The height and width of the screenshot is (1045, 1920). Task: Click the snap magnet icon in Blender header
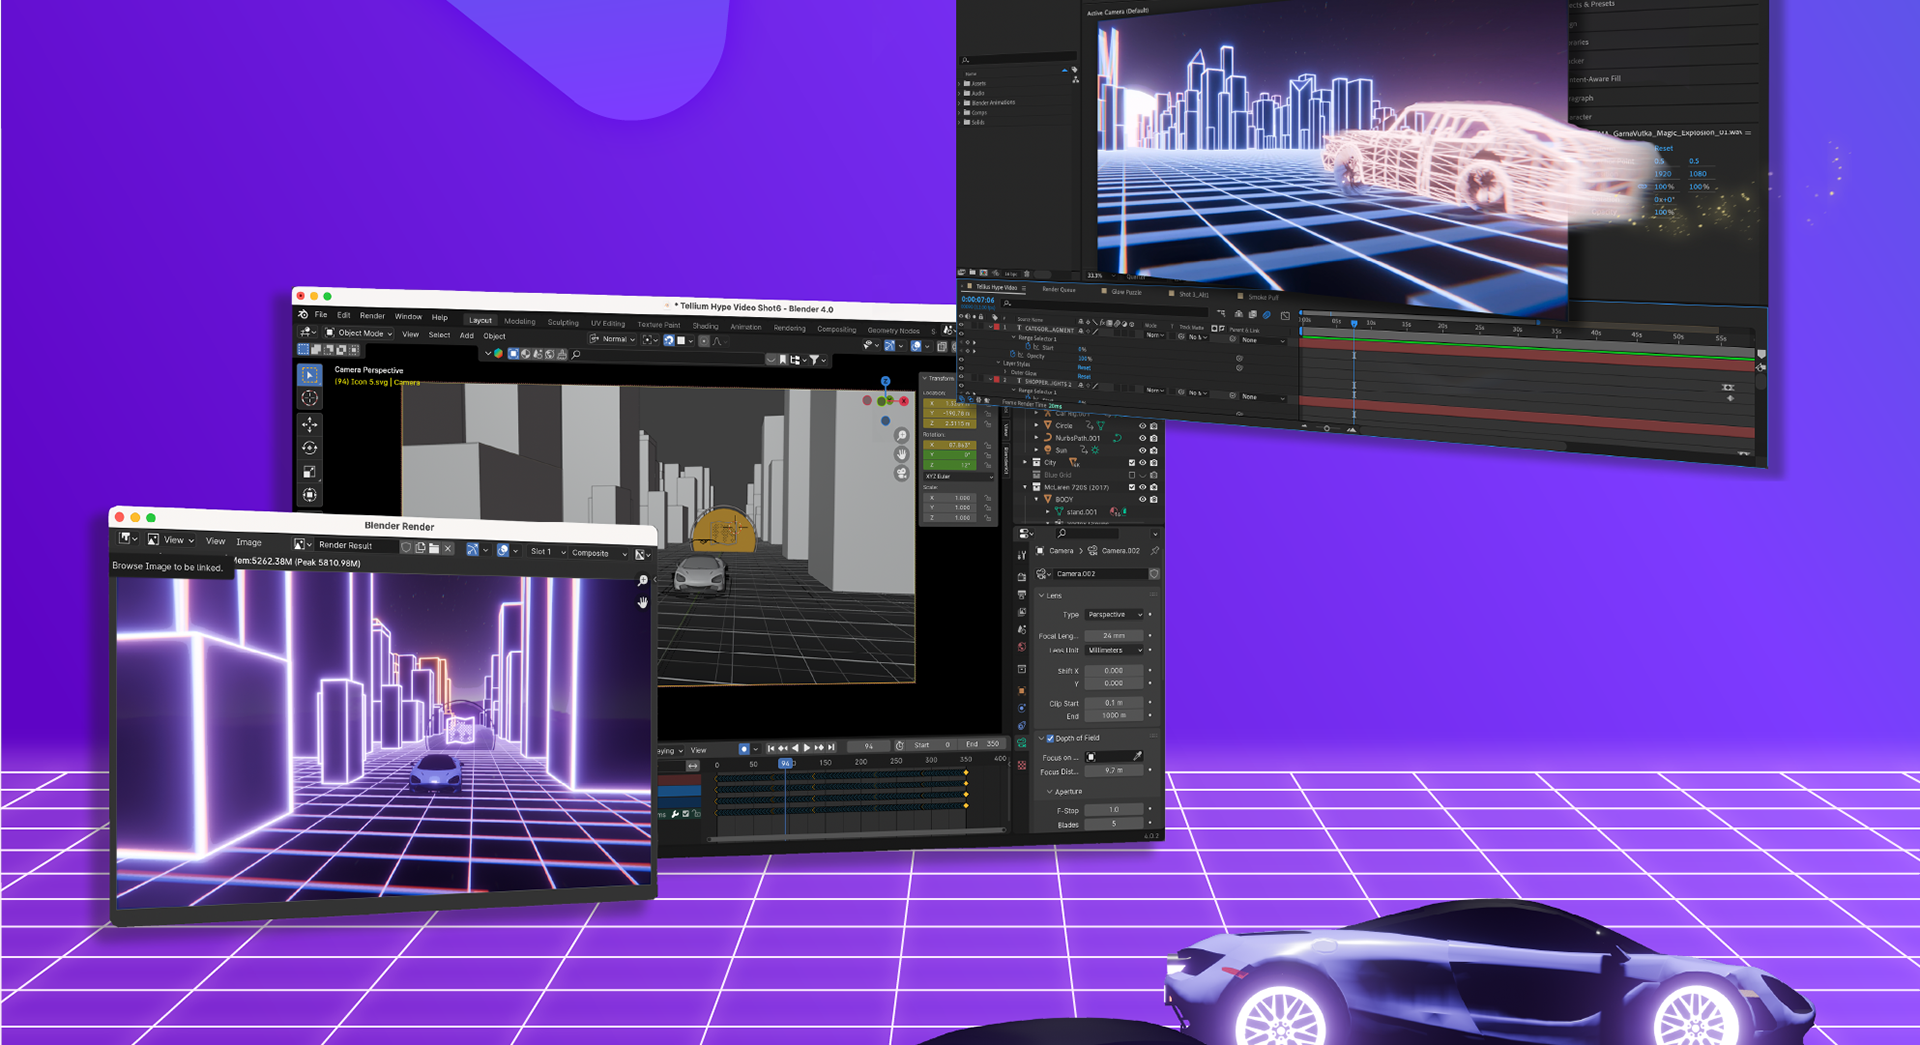(669, 340)
